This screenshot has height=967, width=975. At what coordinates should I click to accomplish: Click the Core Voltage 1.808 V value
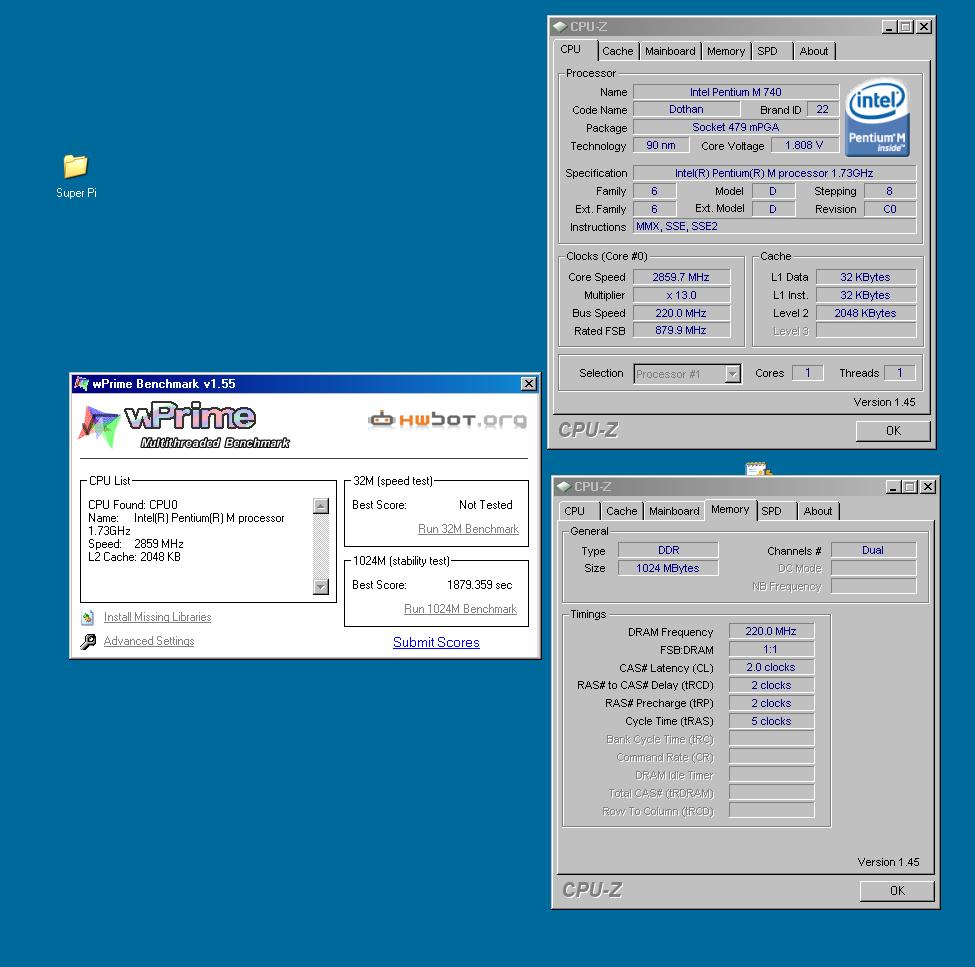click(x=804, y=145)
